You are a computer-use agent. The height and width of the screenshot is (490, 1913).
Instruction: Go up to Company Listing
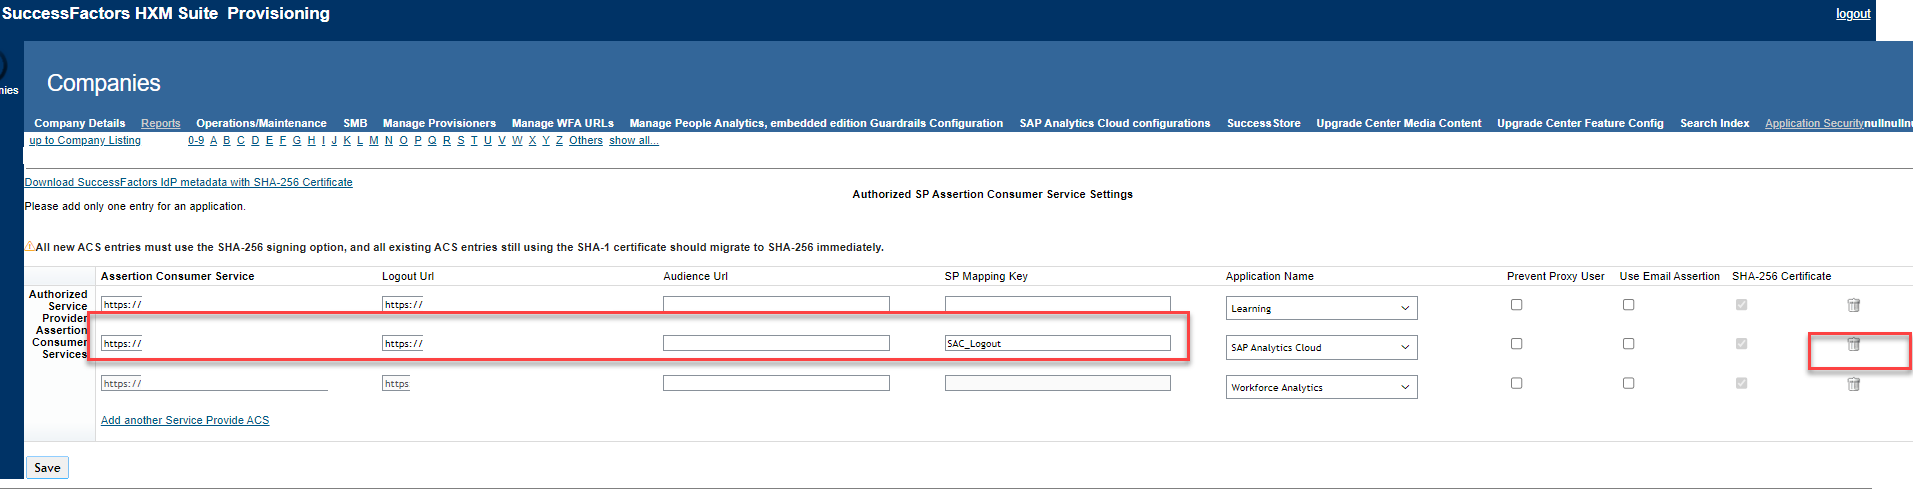[x=85, y=140]
